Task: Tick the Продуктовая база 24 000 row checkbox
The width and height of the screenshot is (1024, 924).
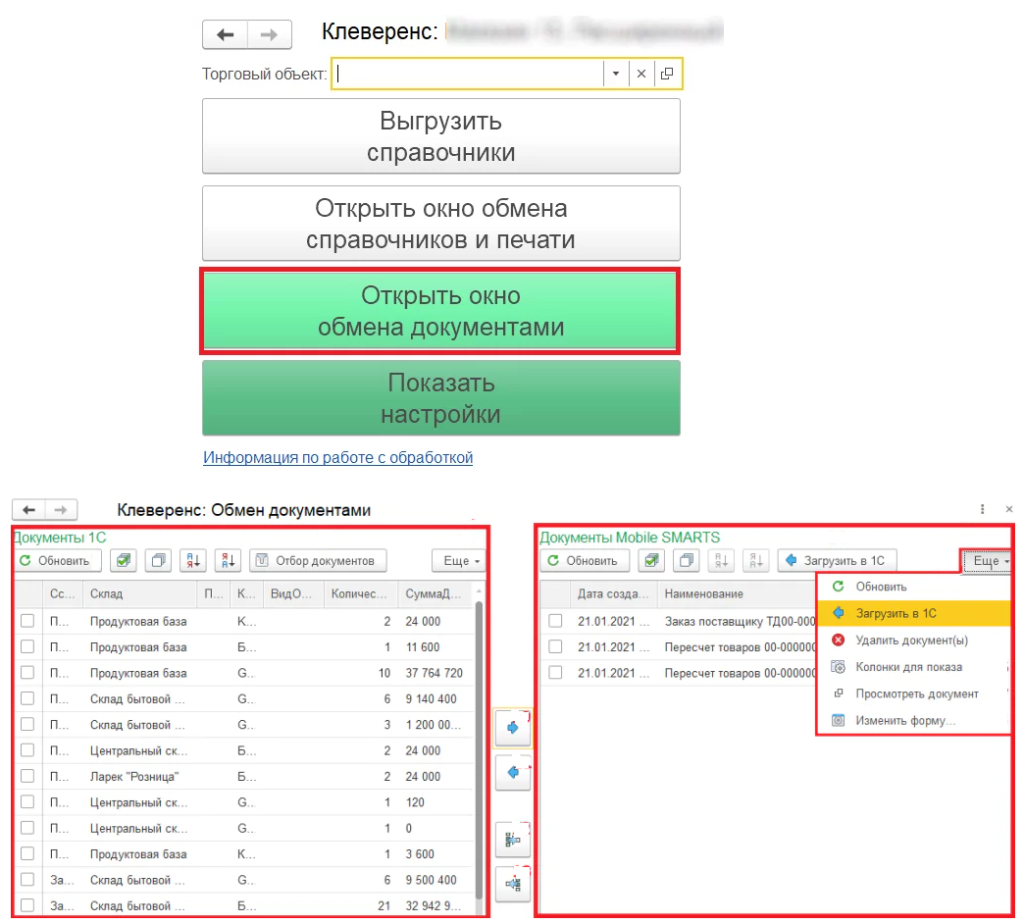Action: tap(27, 621)
